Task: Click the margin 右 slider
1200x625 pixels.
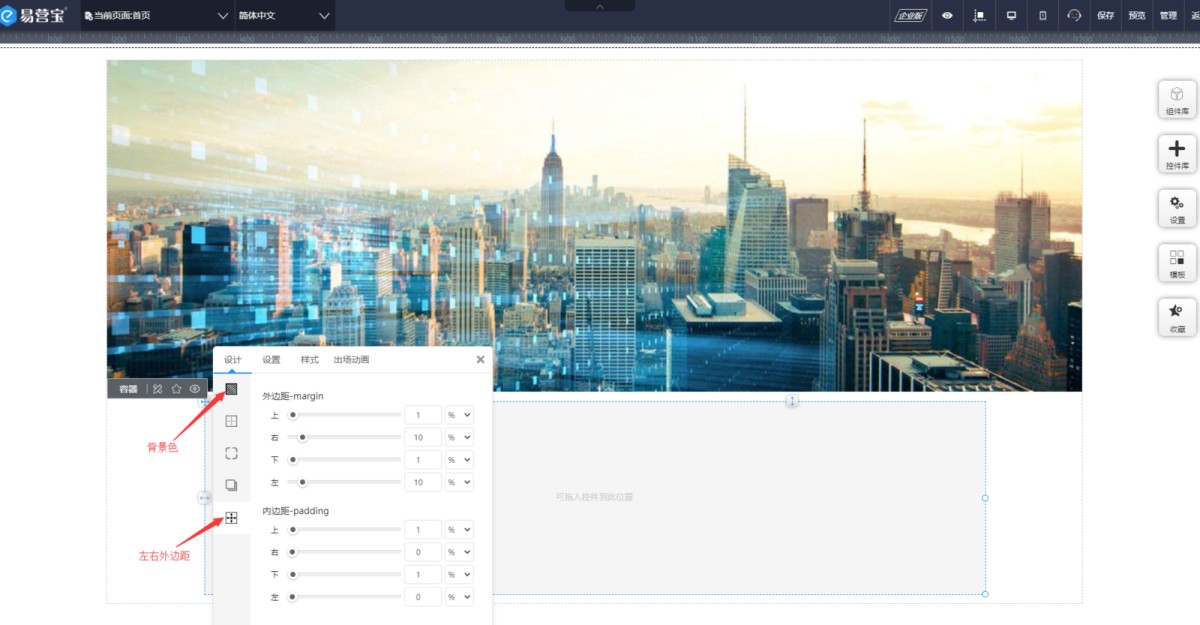Action: (344, 437)
